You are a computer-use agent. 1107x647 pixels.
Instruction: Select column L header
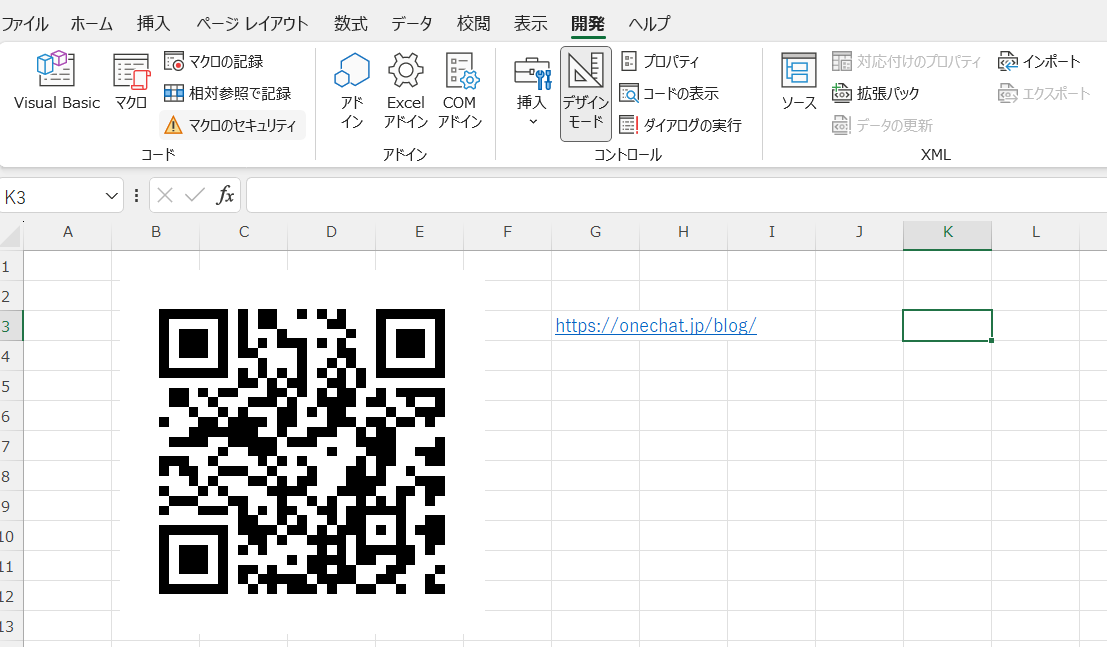click(1036, 232)
